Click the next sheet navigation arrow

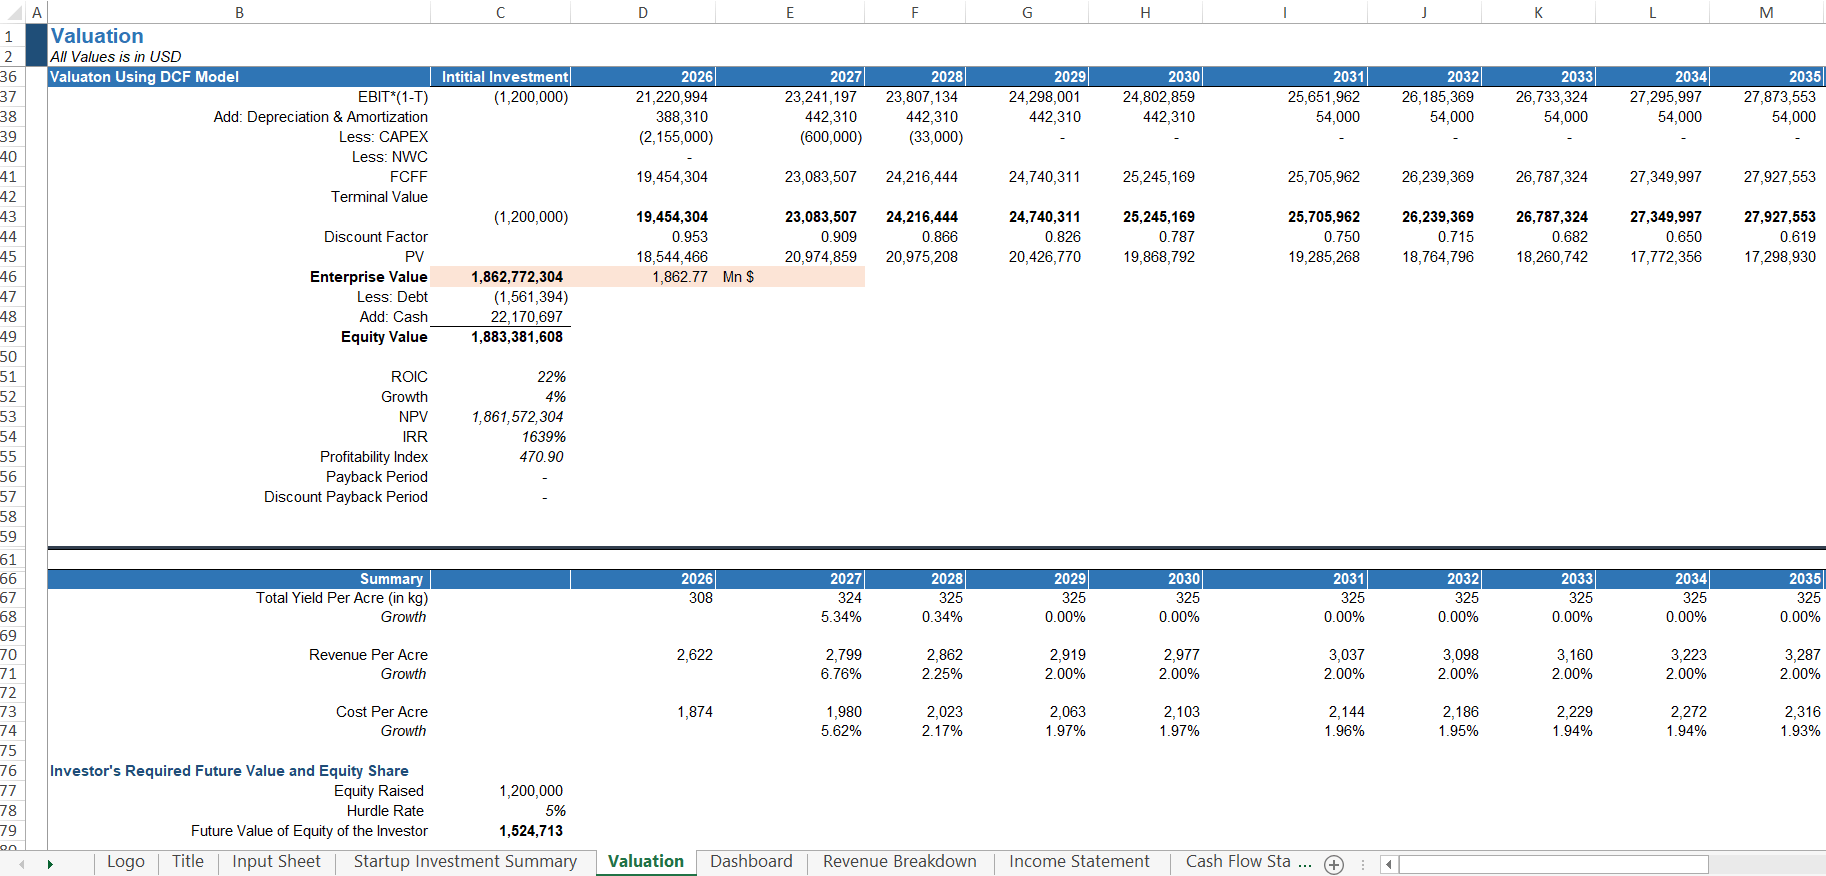(49, 864)
